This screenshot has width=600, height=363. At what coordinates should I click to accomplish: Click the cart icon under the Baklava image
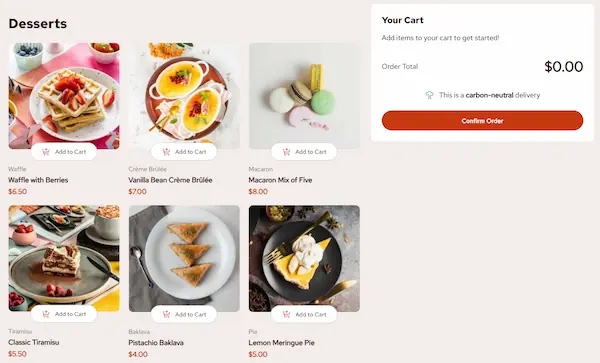pyautogui.click(x=166, y=314)
